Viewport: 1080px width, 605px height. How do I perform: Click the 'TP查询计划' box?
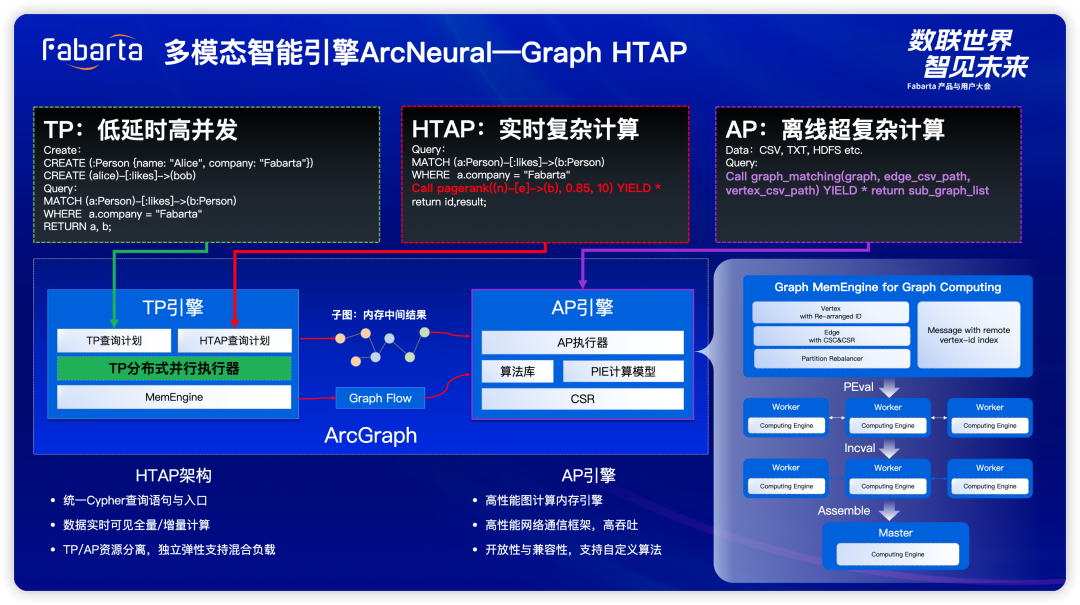pos(114,340)
